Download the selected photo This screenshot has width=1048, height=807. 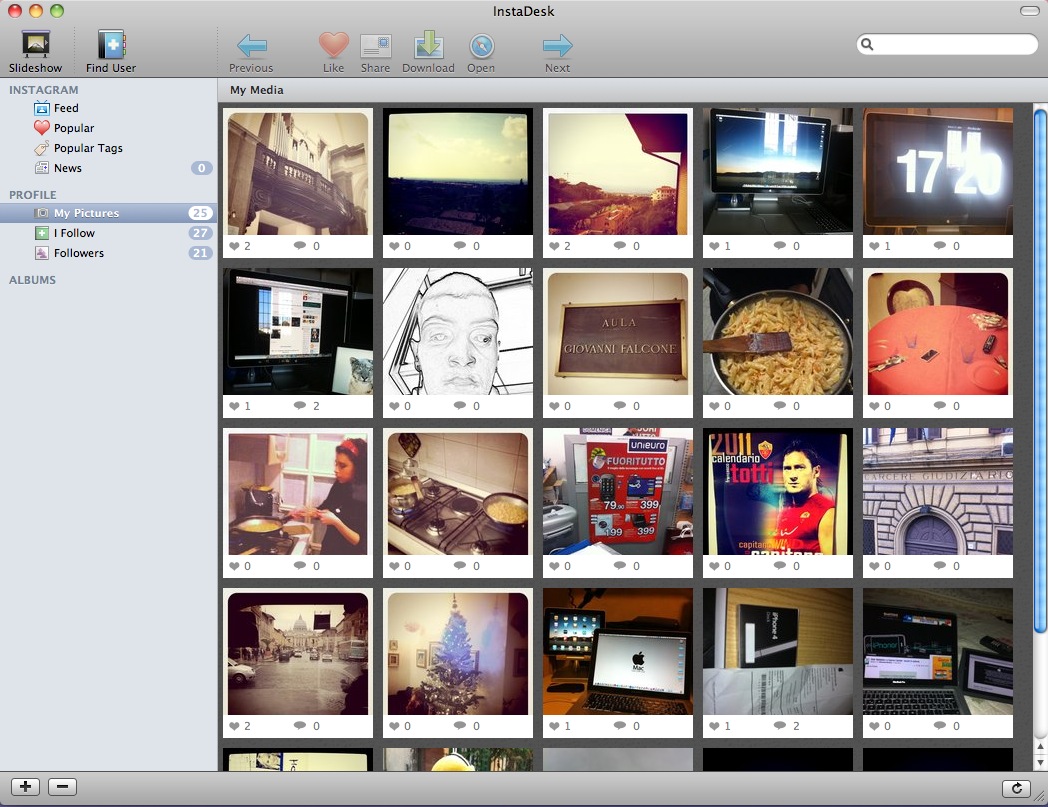tap(428, 52)
